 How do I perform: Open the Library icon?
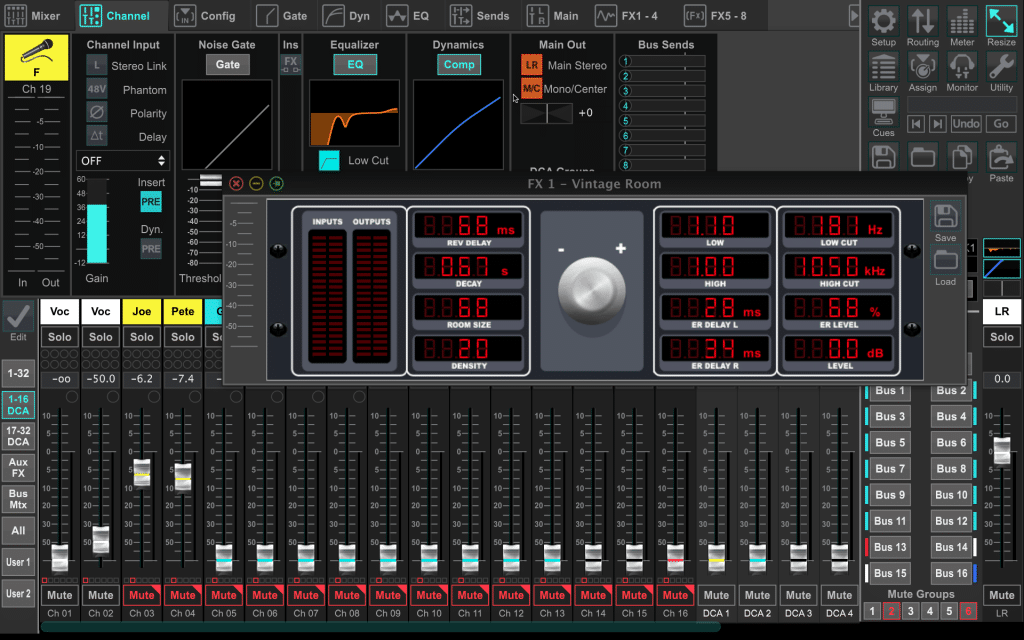[x=883, y=72]
